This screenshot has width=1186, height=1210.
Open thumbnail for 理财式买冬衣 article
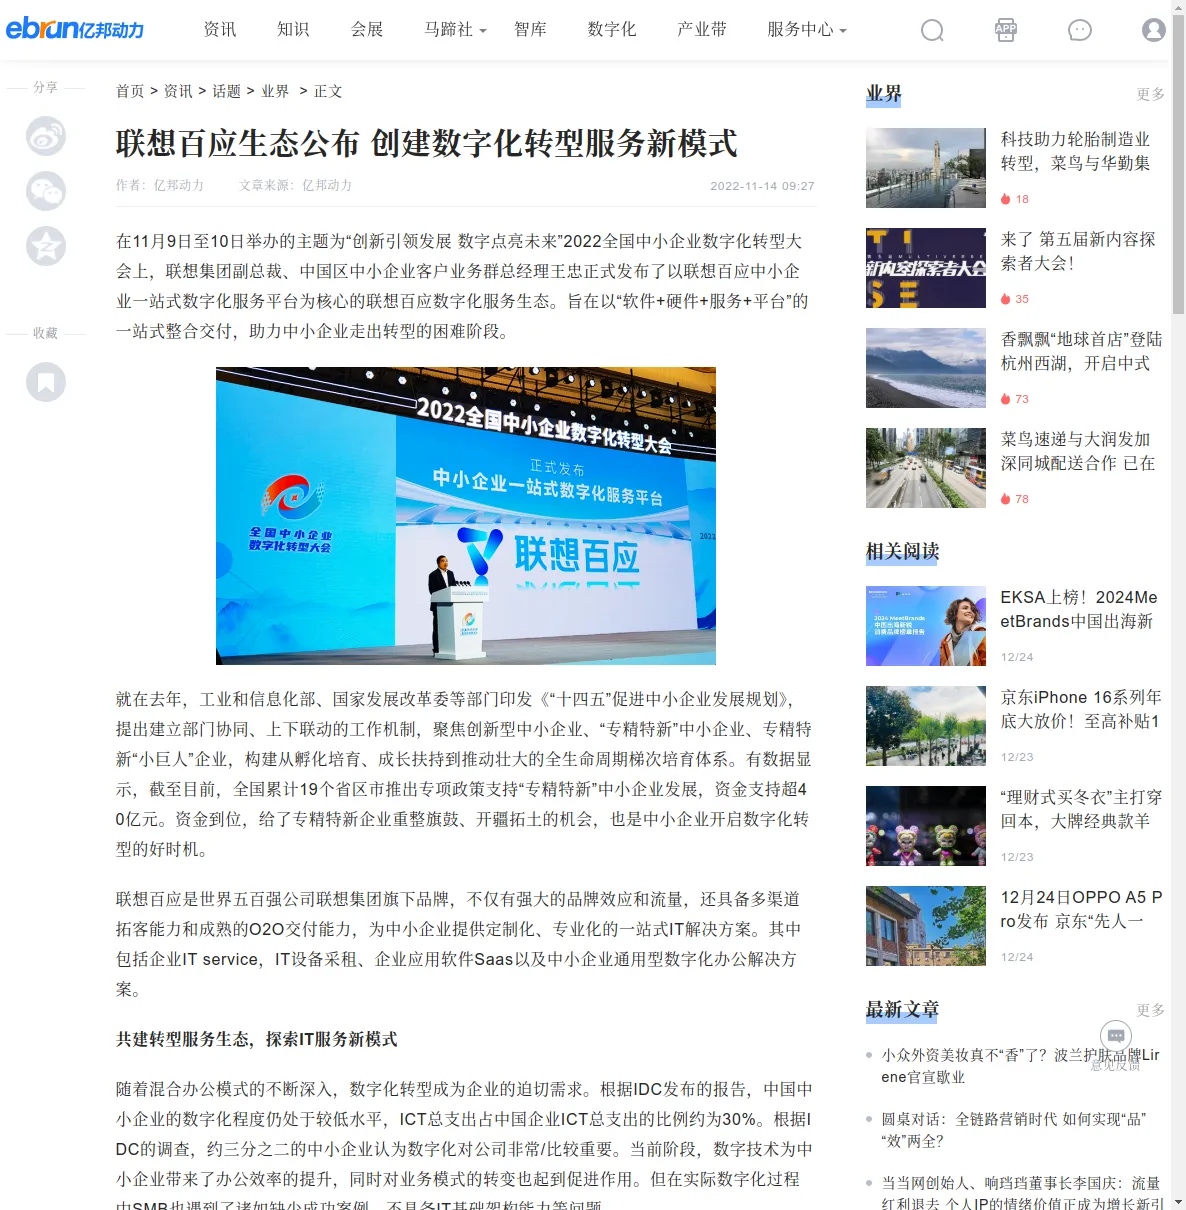[926, 826]
